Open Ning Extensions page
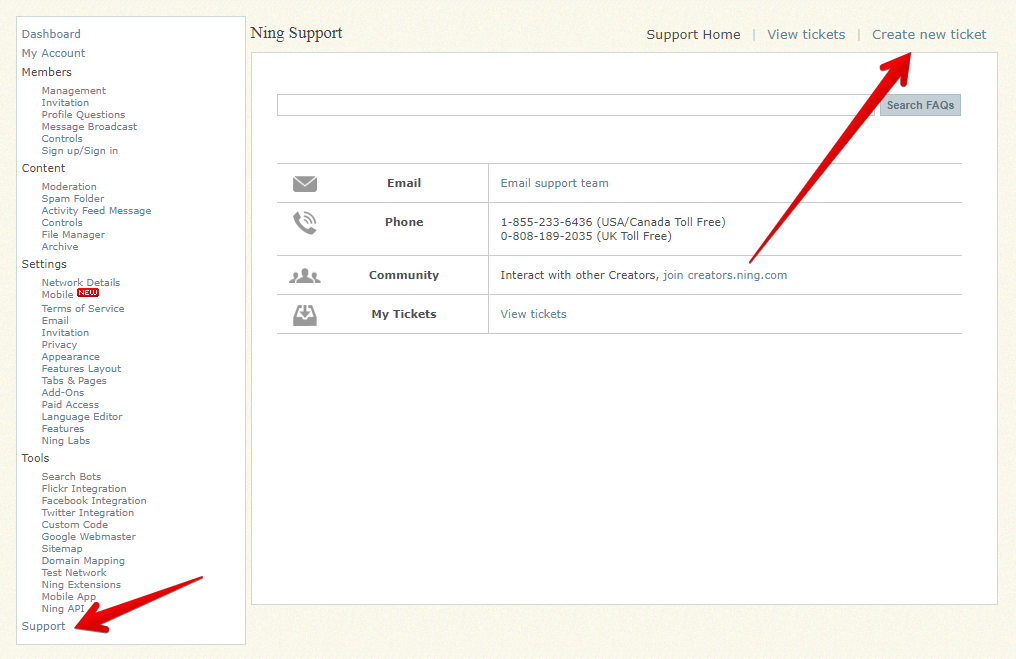 82,585
